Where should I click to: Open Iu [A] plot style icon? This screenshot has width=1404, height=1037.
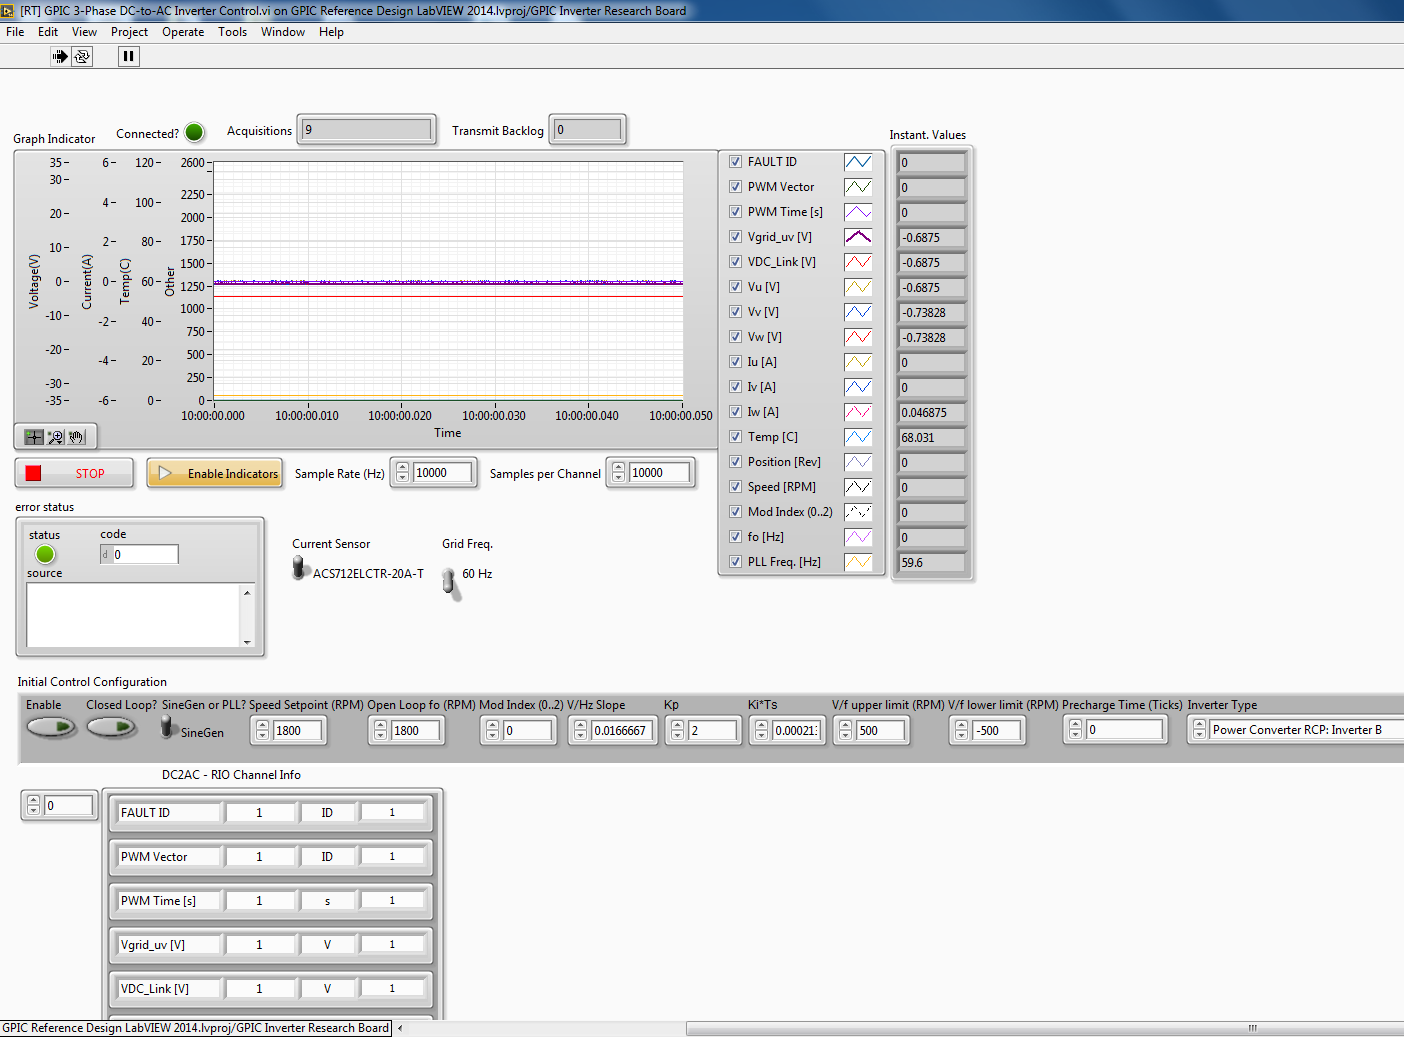[858, 362]
